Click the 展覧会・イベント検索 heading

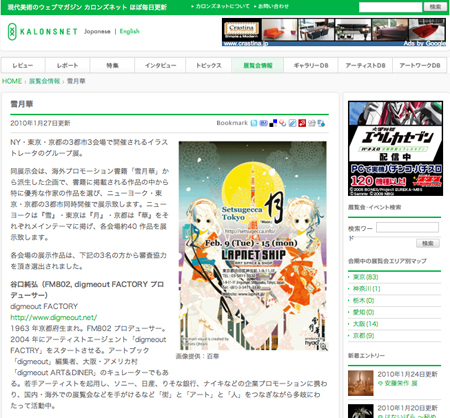[x=375, y=207]
